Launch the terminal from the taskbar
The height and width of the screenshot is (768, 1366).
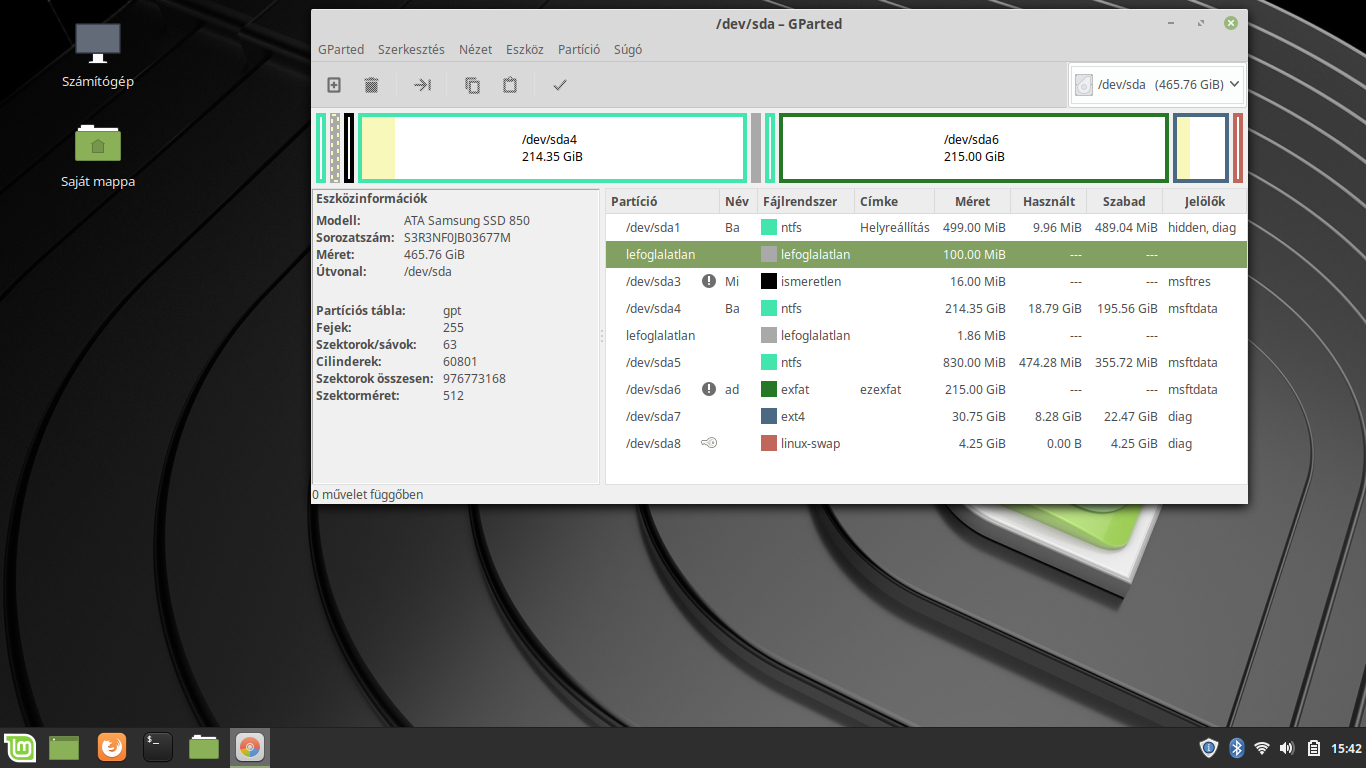(158, 747)
